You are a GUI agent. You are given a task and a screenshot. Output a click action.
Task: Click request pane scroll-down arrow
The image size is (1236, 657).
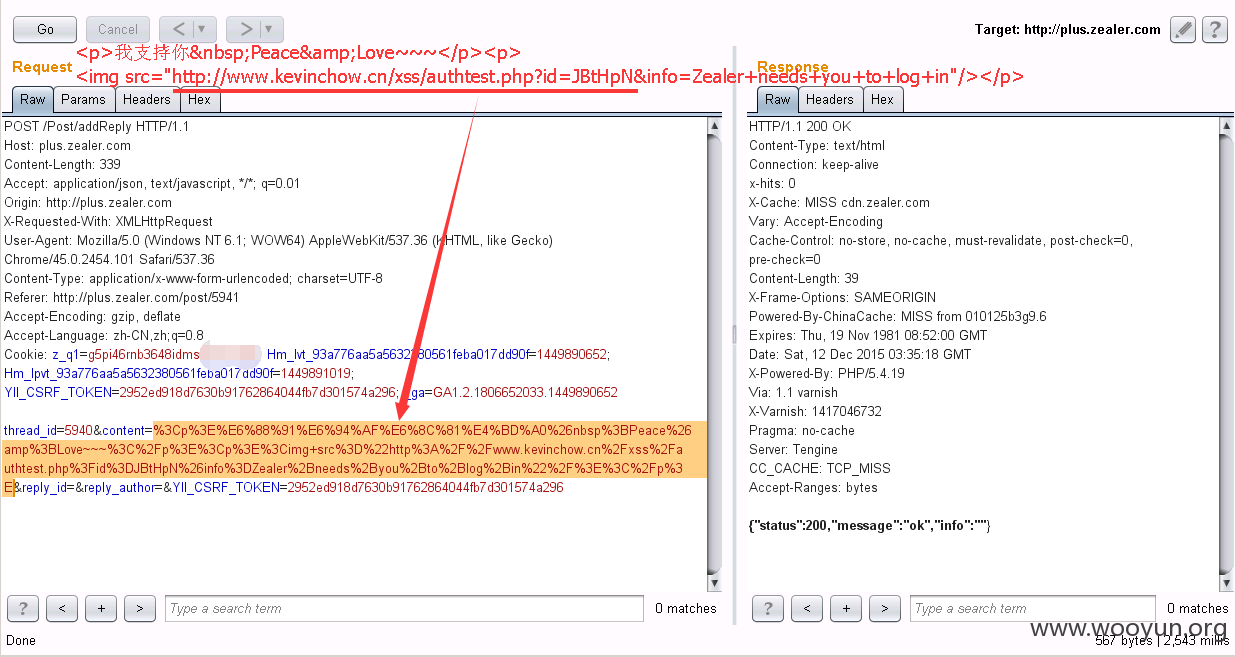pyautogui.click(x=714, y=582)
